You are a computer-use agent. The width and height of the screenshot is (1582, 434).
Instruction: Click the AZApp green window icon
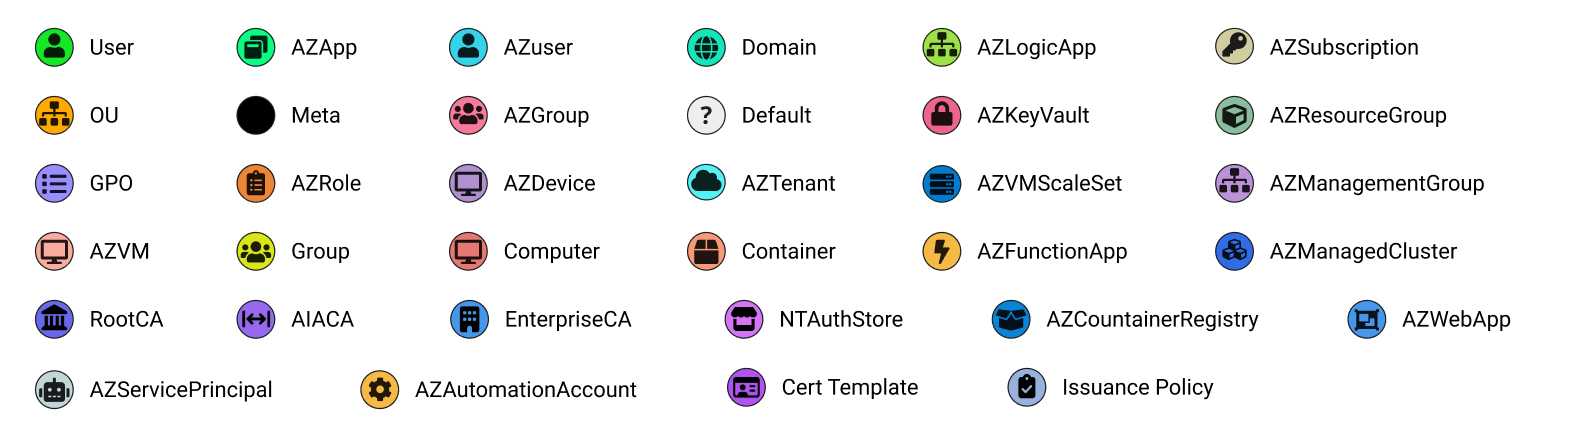pos(256,47)
